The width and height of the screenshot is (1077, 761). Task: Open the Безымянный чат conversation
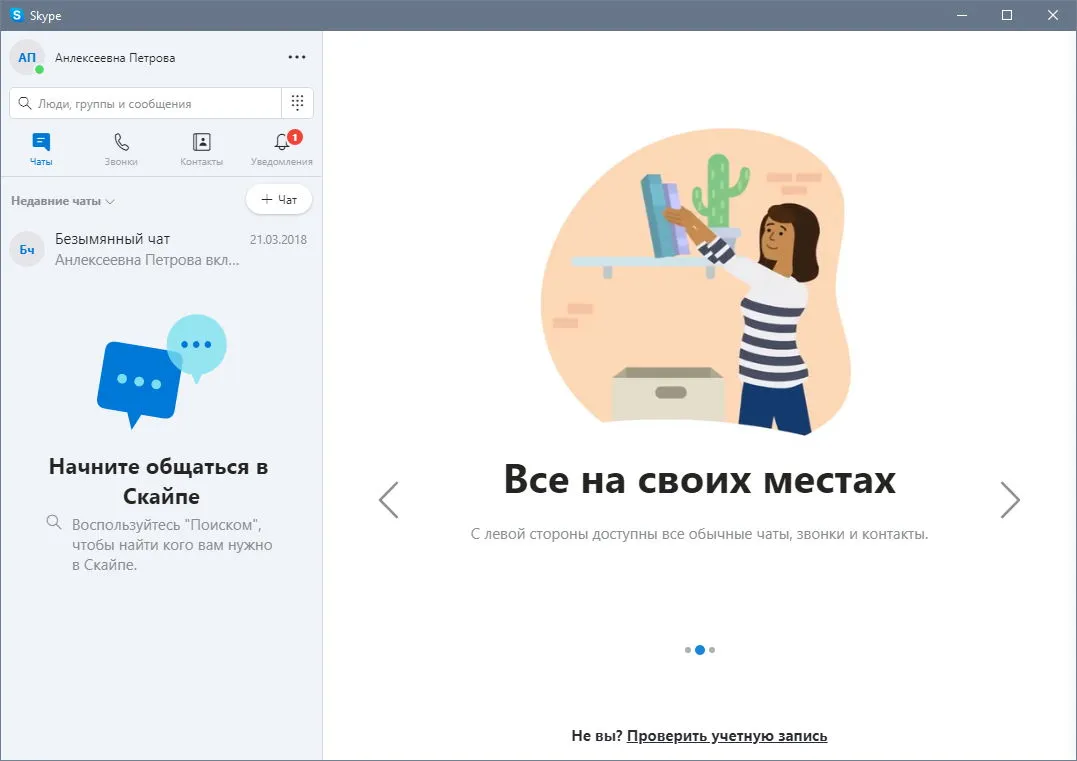[x=161, y=249]
